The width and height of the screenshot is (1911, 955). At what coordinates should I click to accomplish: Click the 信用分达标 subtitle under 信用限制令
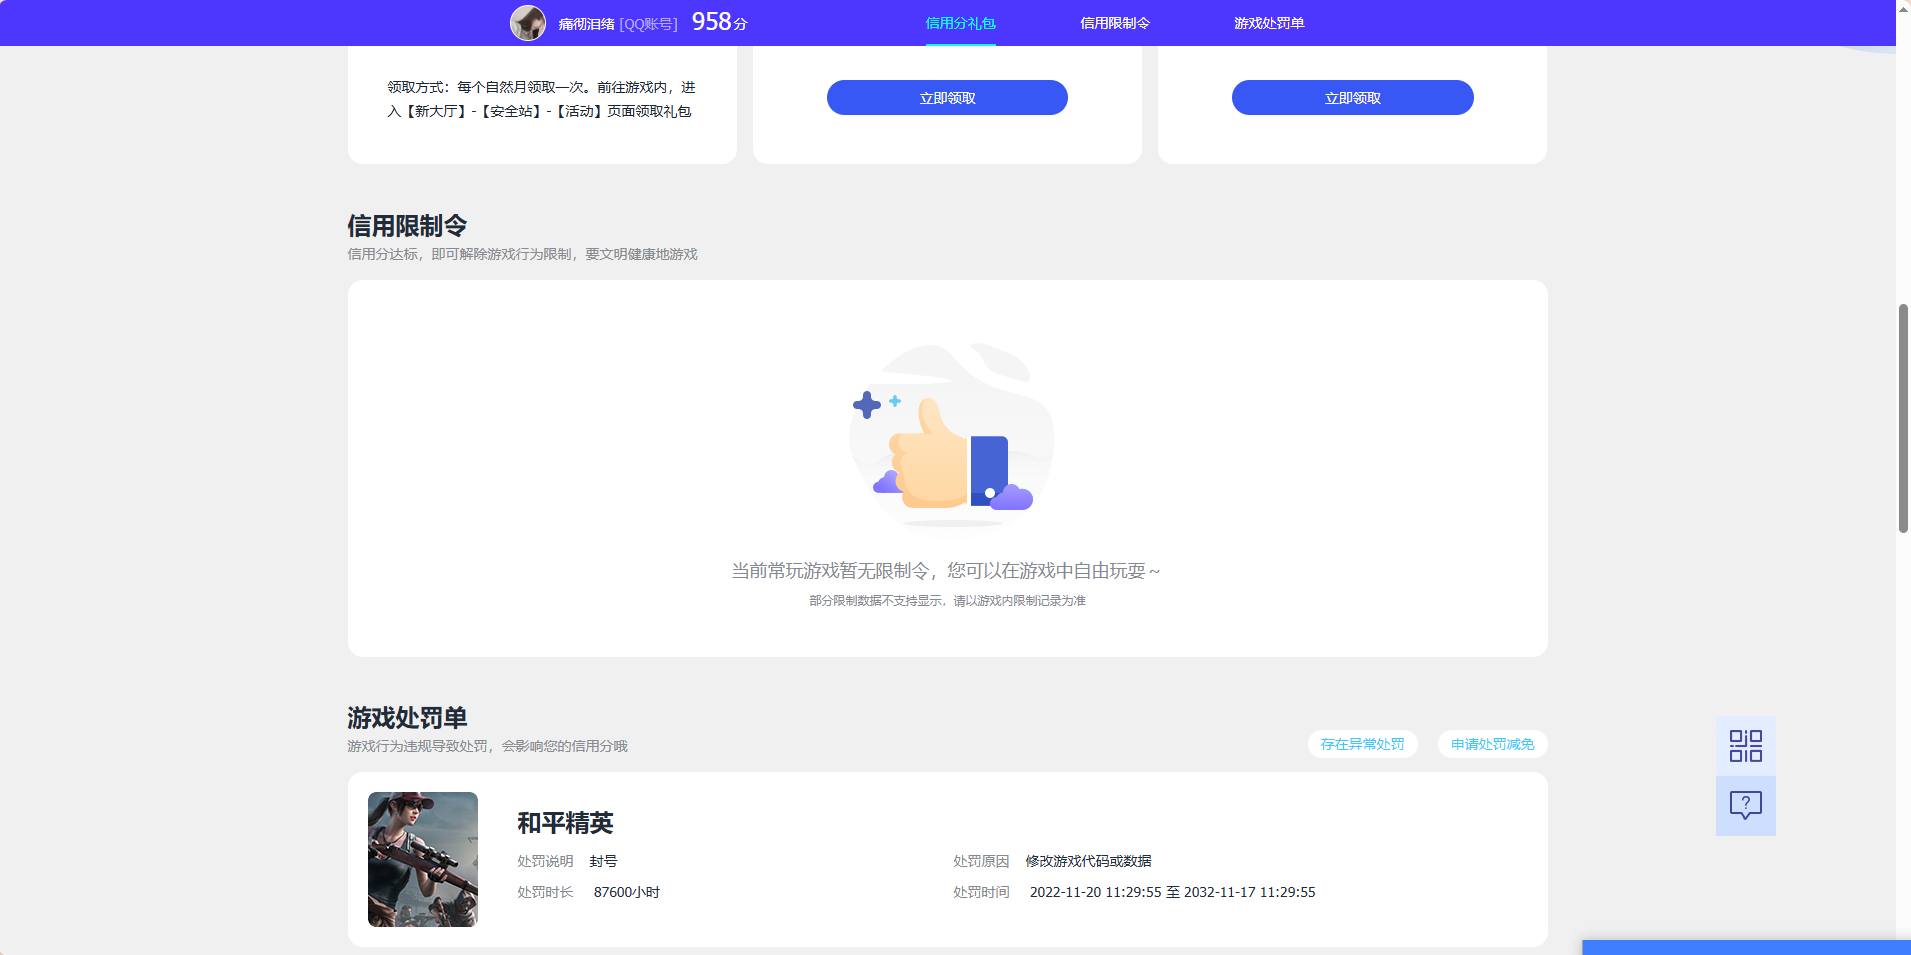(522, 254)
